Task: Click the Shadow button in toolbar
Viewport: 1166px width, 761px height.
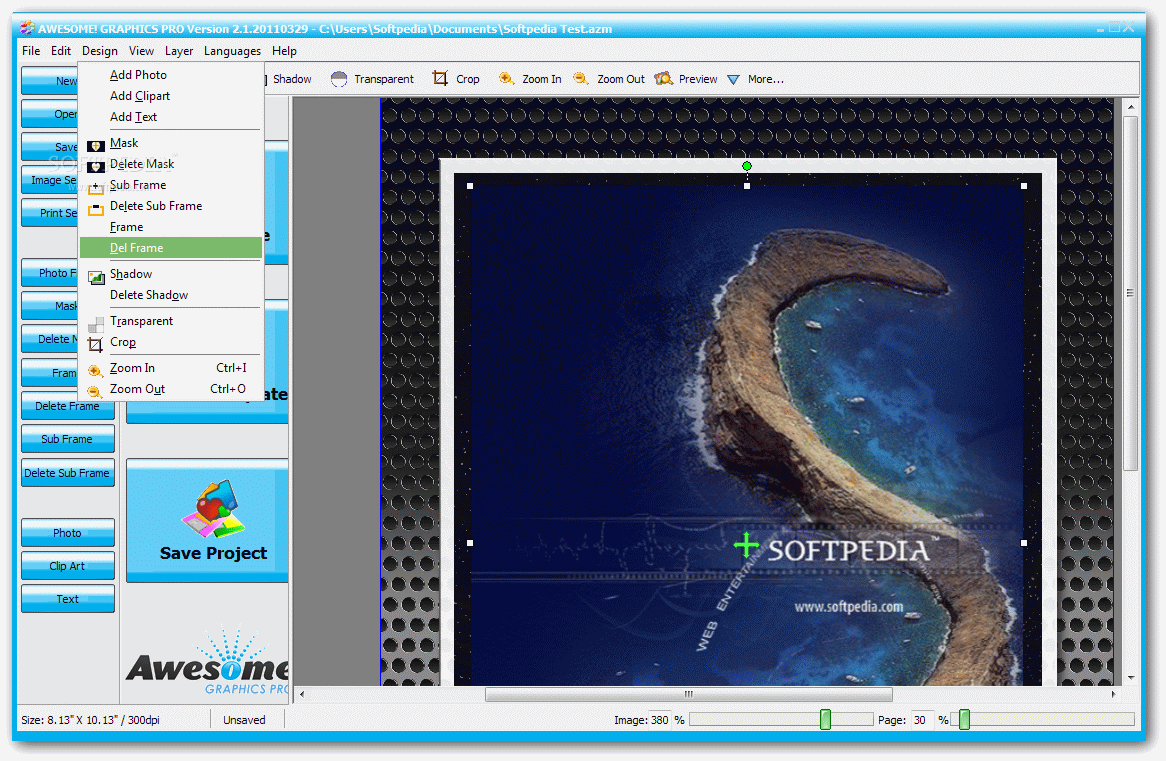Action: [x=291, y=79]
